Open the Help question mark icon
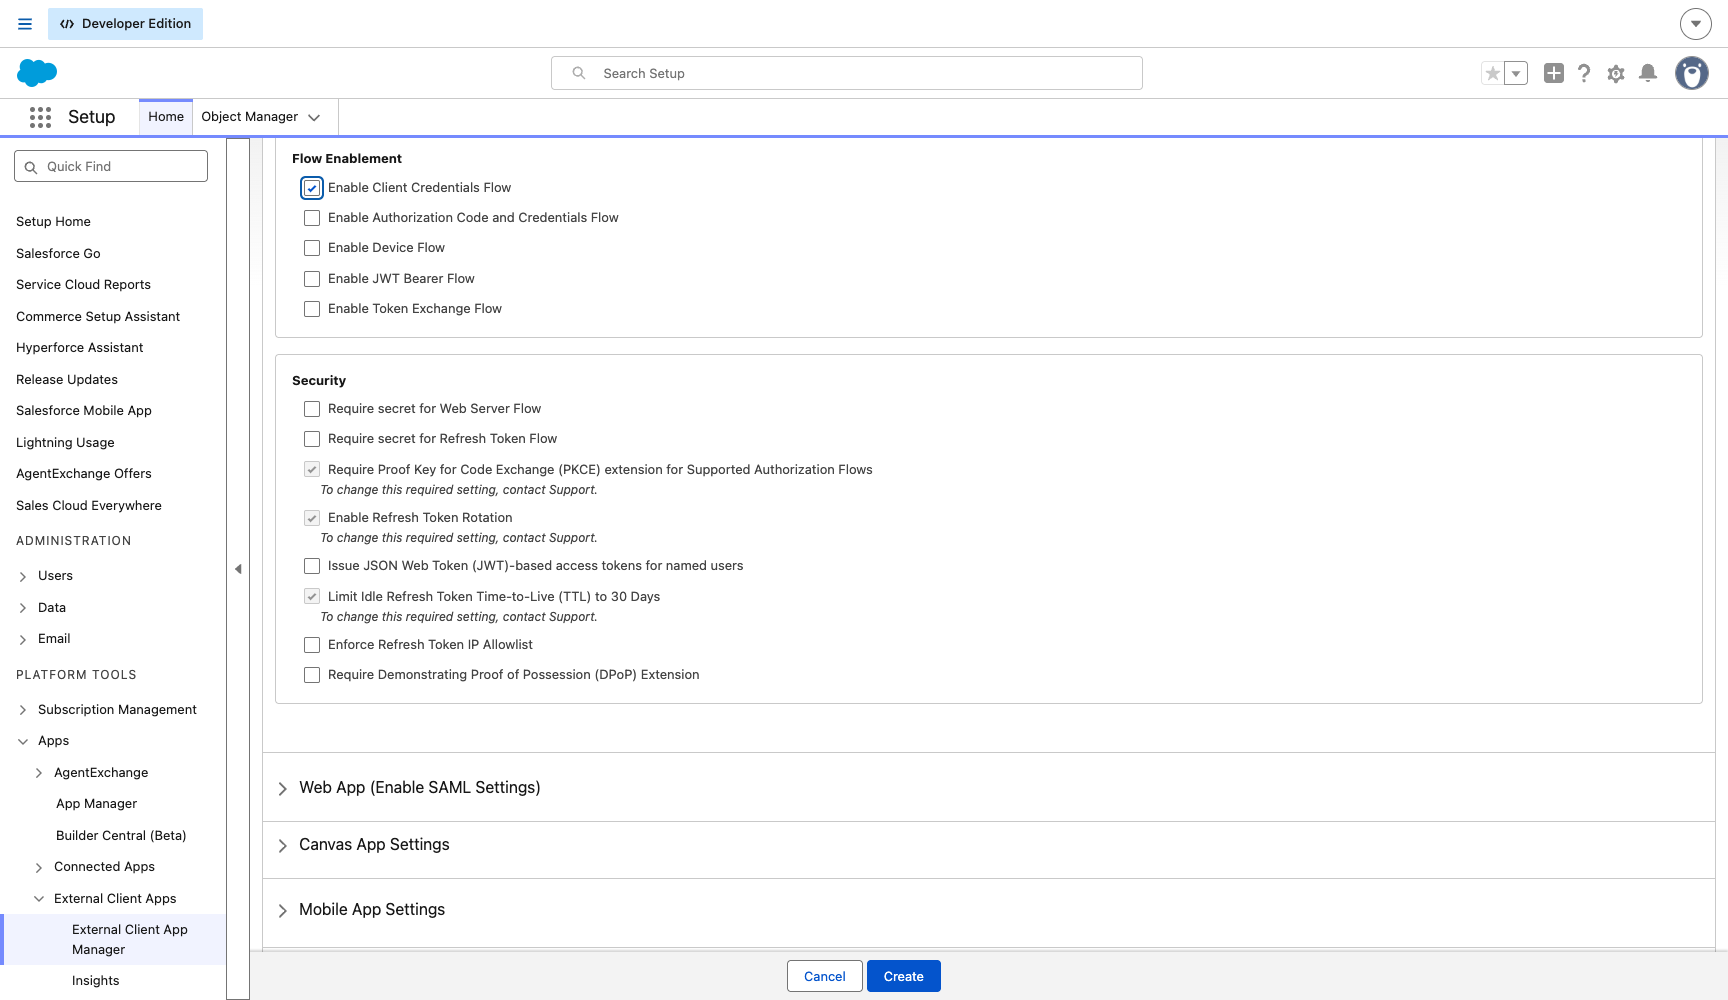Viewport: 1728px width, 1000px height. click(1584, 73)
